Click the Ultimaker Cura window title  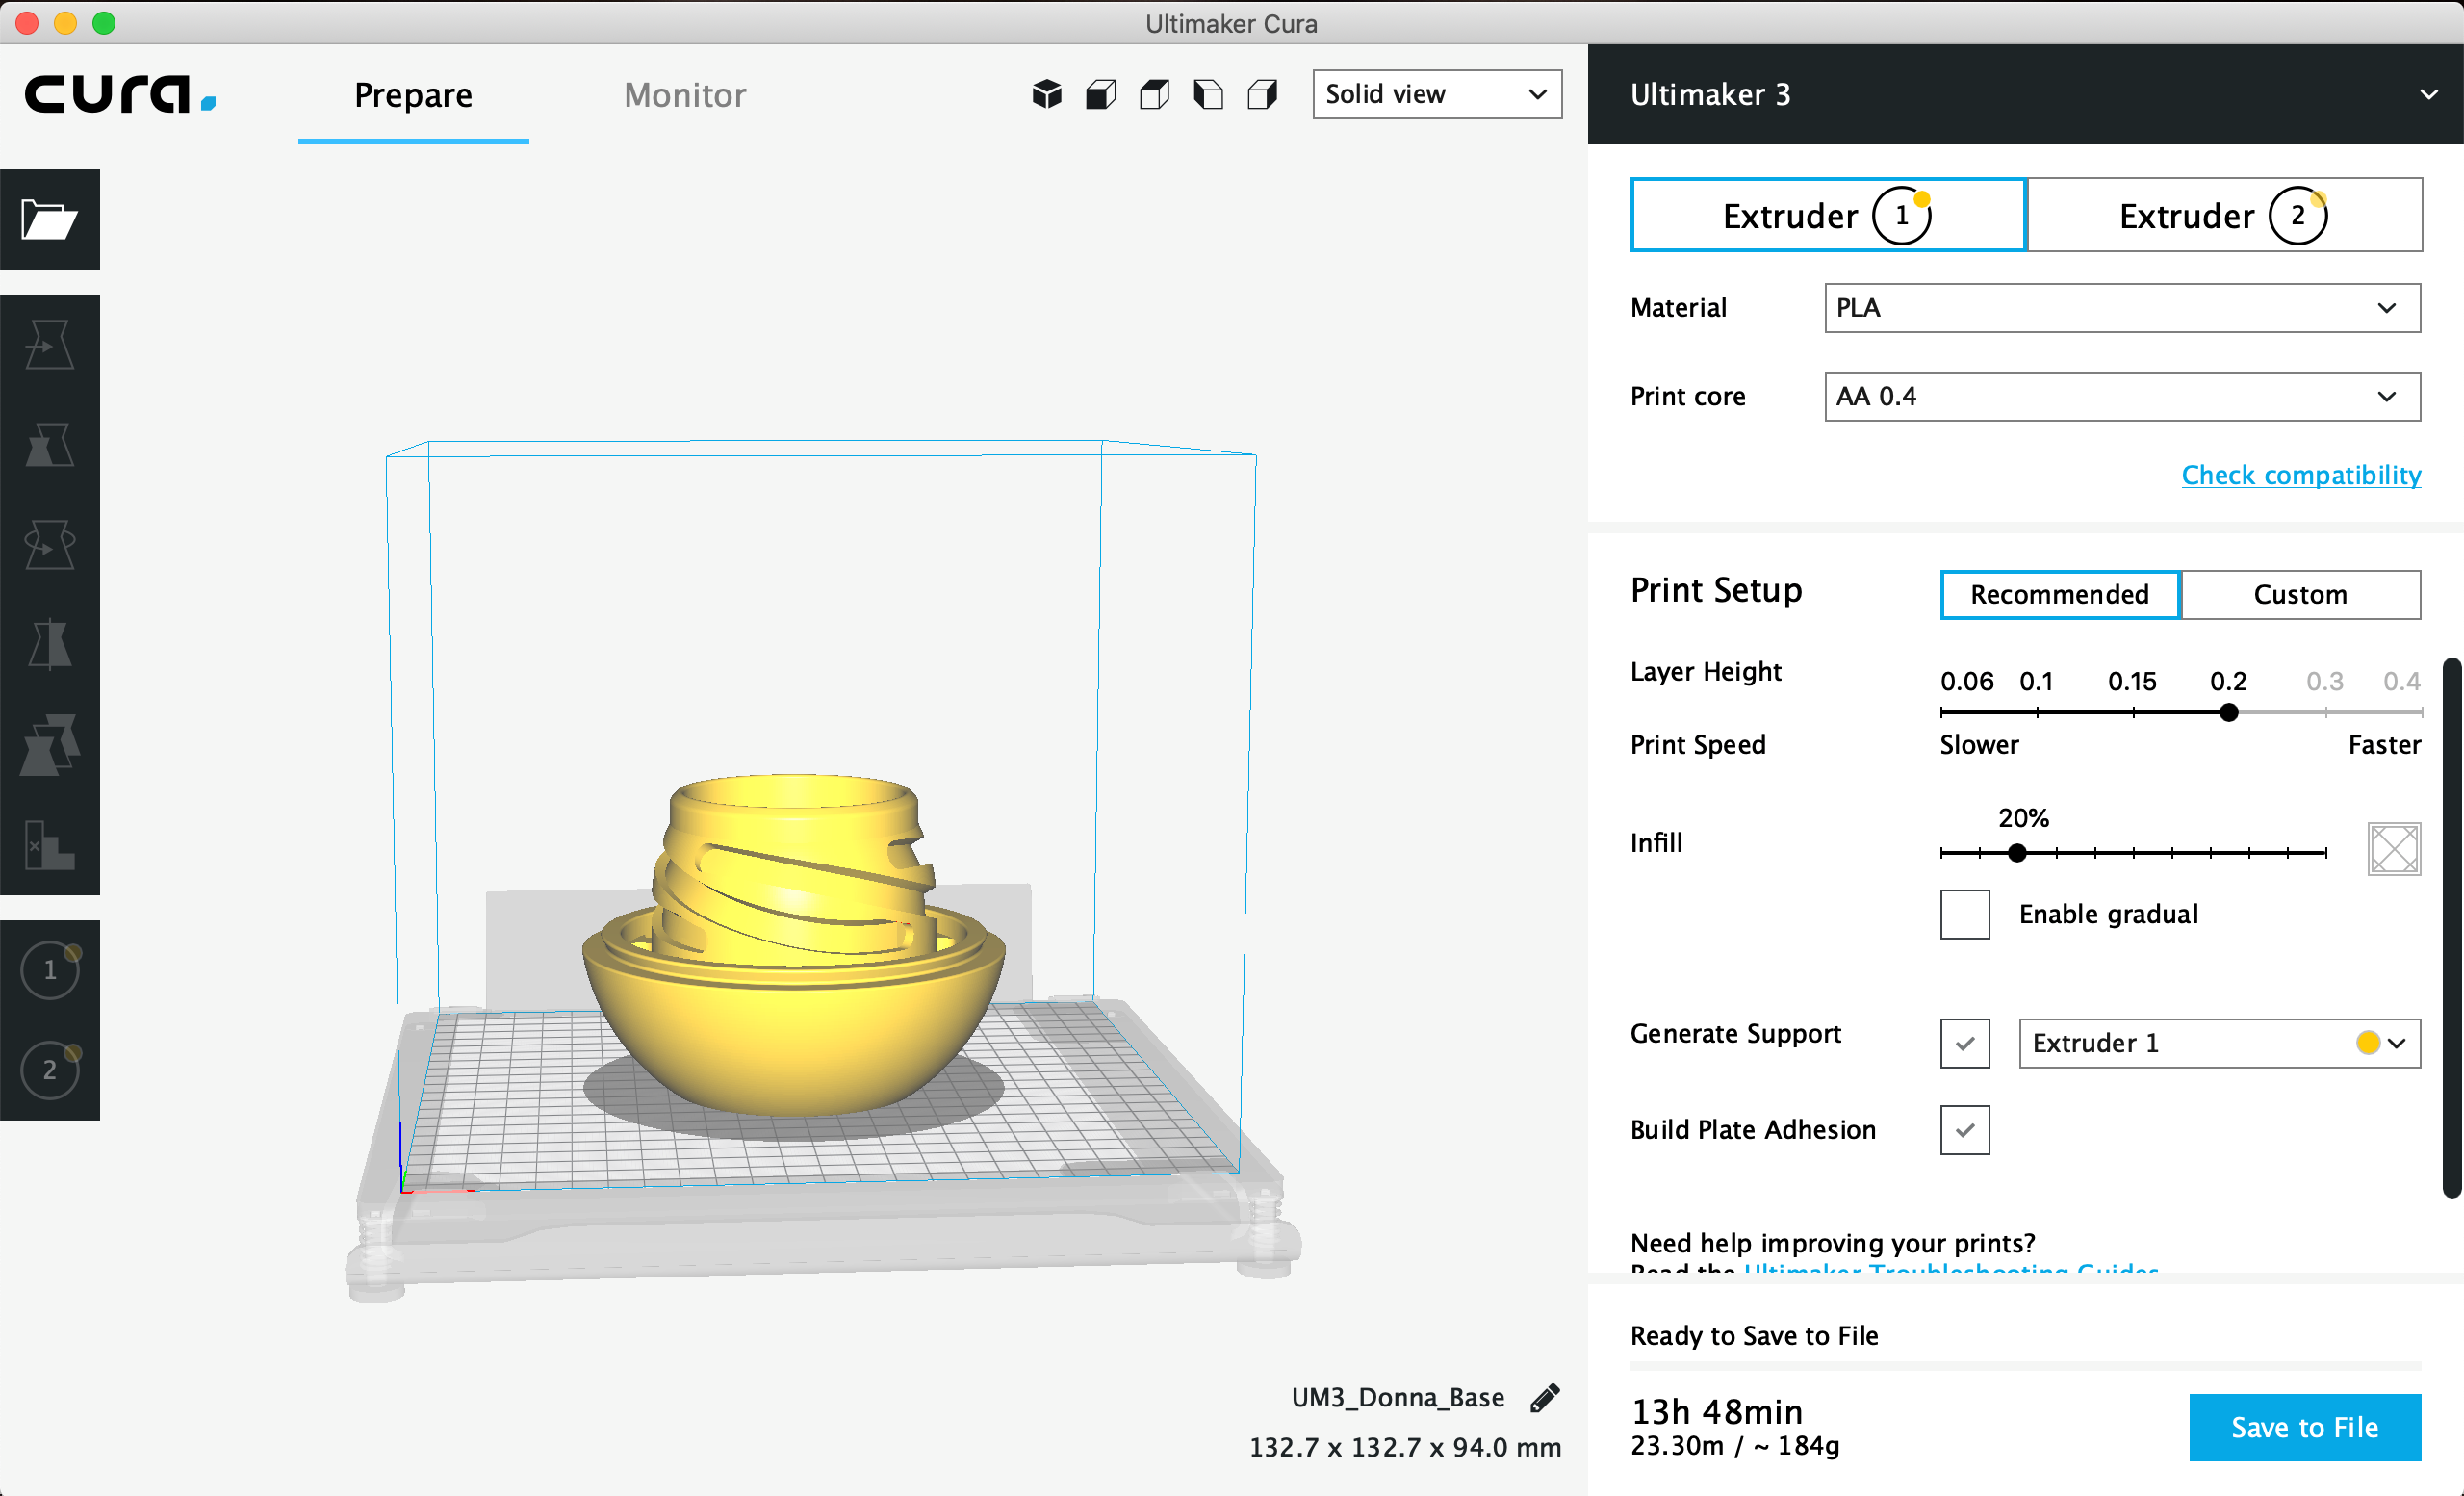click(1231, 23)
